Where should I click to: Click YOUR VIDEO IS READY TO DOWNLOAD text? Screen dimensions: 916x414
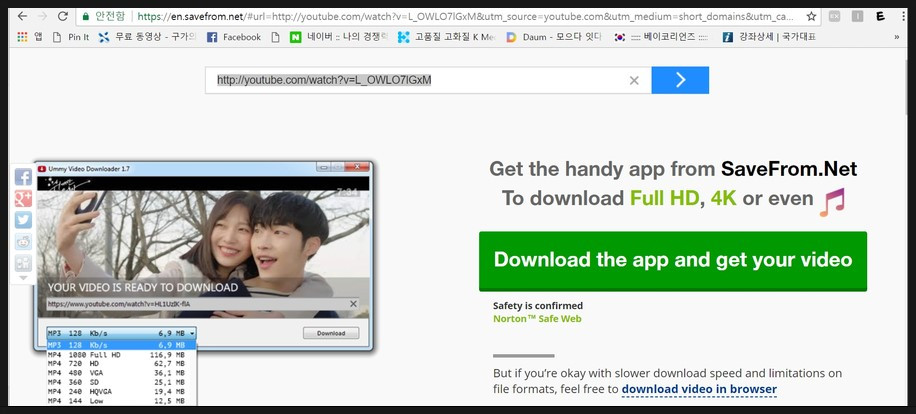click(143, 287)
